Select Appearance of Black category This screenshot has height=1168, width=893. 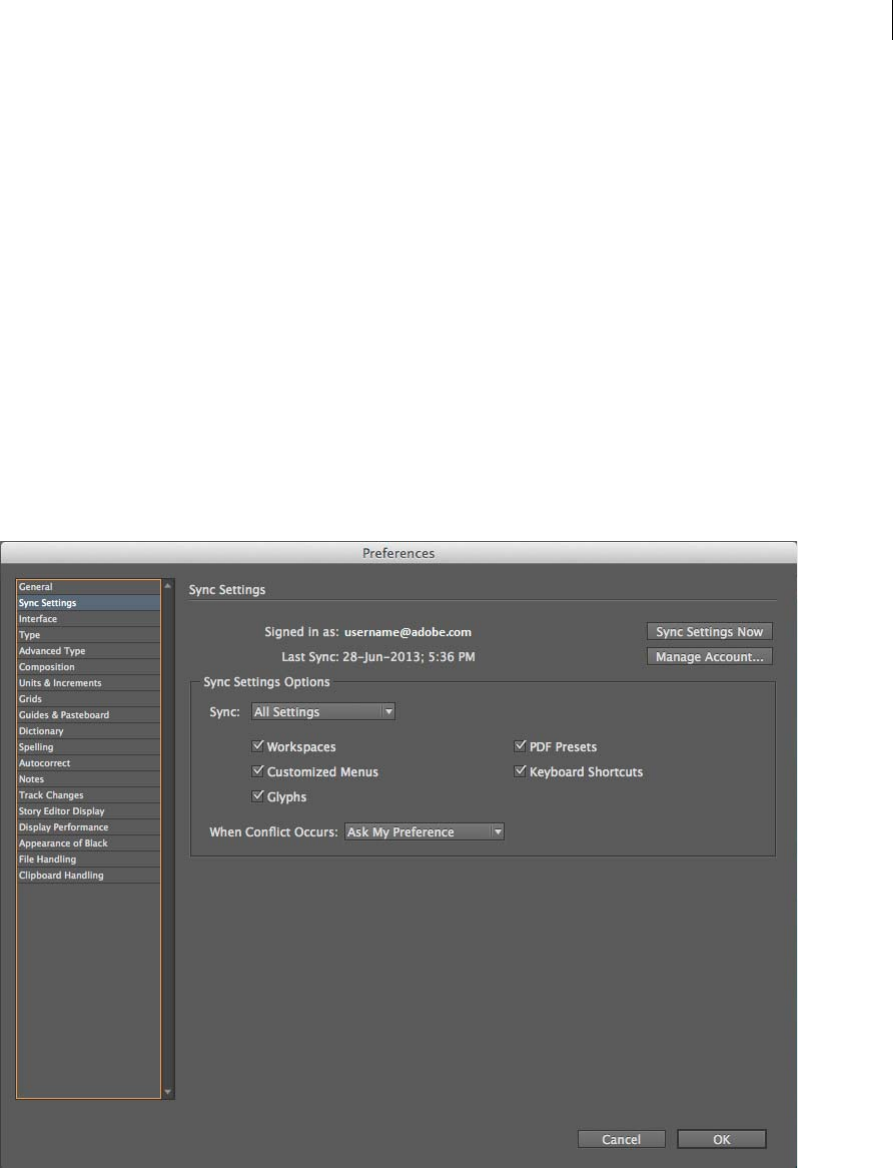(88, 843)
